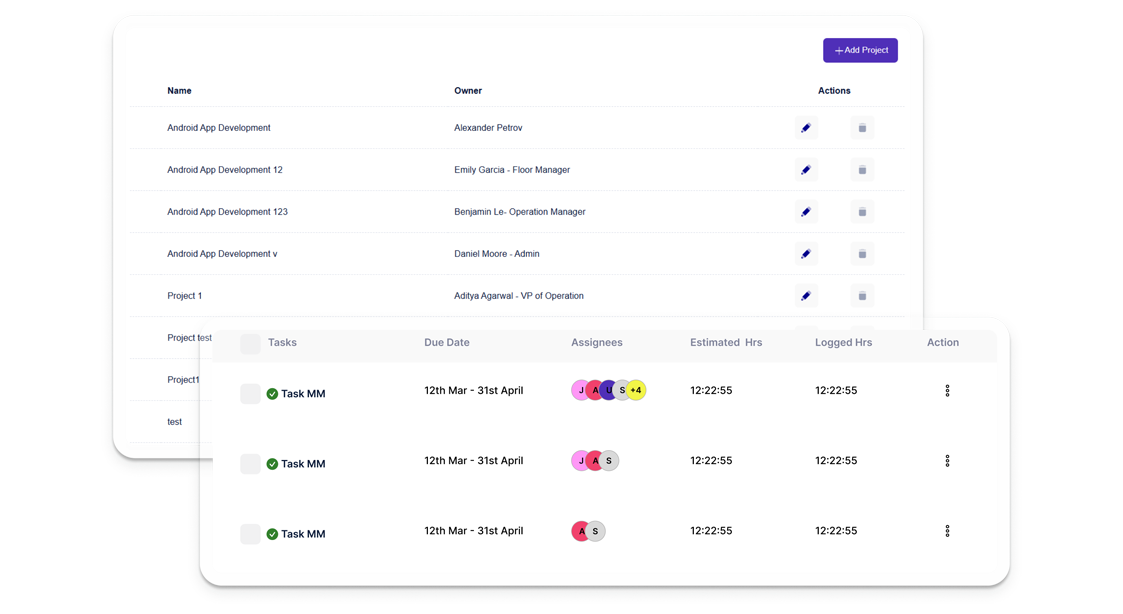Check the first Task MM row checkbox
This screenshot has width=1123, height=614.
click(250, 393)
